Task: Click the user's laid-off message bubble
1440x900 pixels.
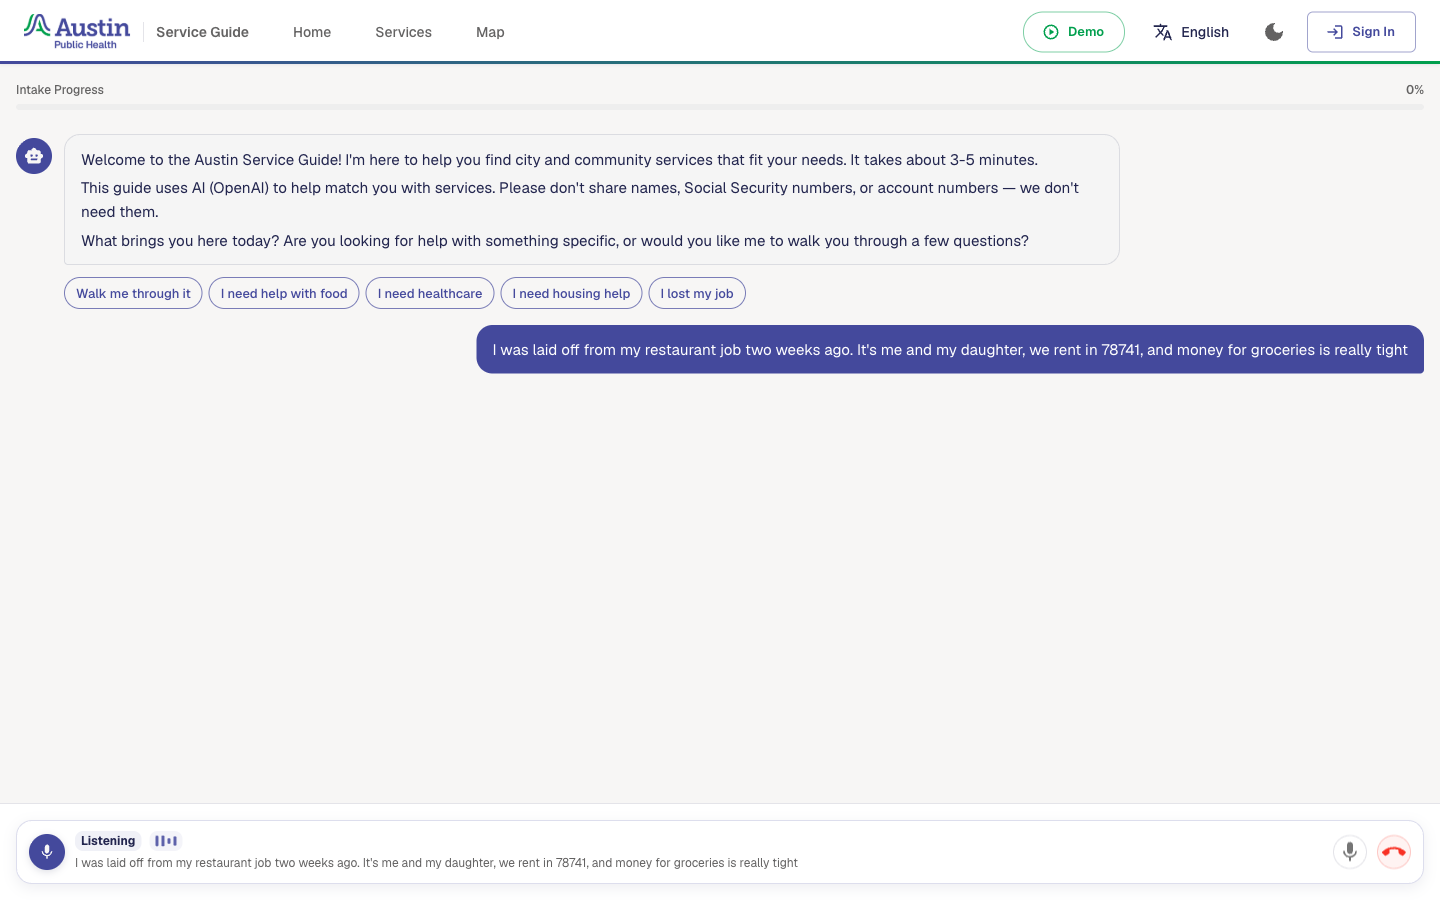Action: [x=950, y=349]
